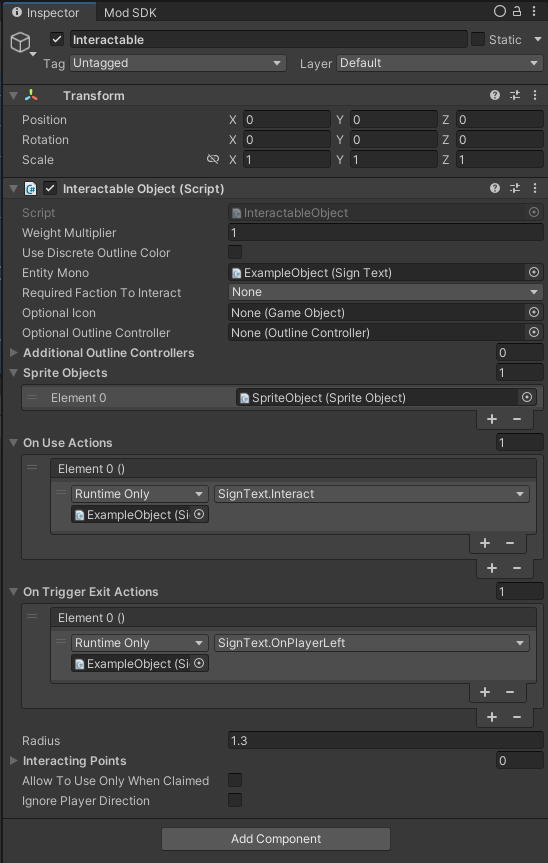Open Required Faction To Interact dropdown

click(x=386, y=292)
